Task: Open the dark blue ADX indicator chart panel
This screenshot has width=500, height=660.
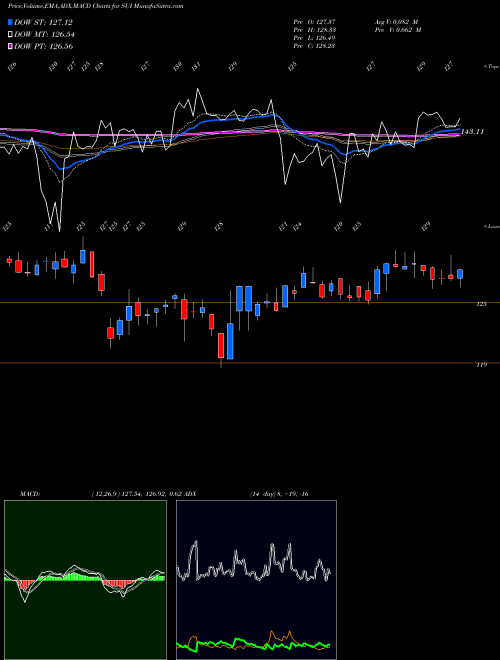Action: [x=256, y=580]
